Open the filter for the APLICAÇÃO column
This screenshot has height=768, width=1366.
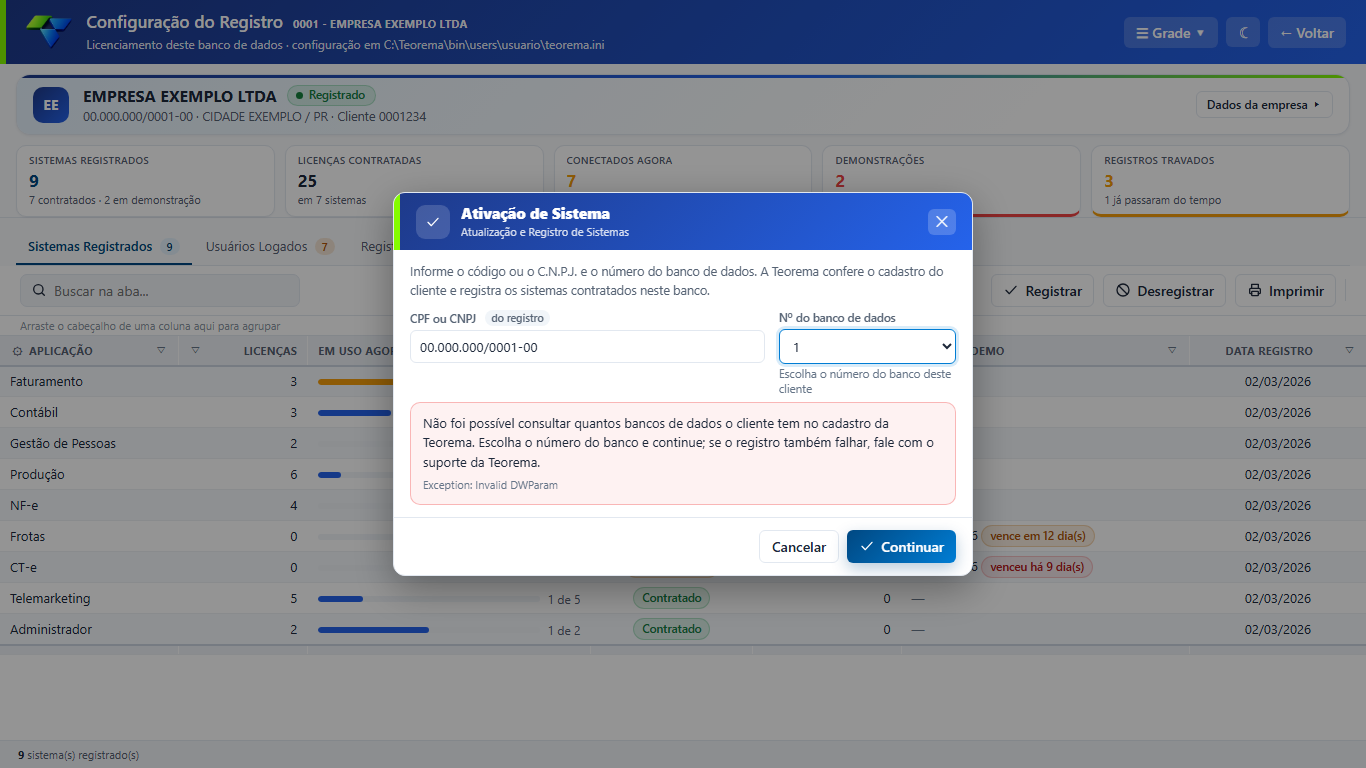click(162, 351)
